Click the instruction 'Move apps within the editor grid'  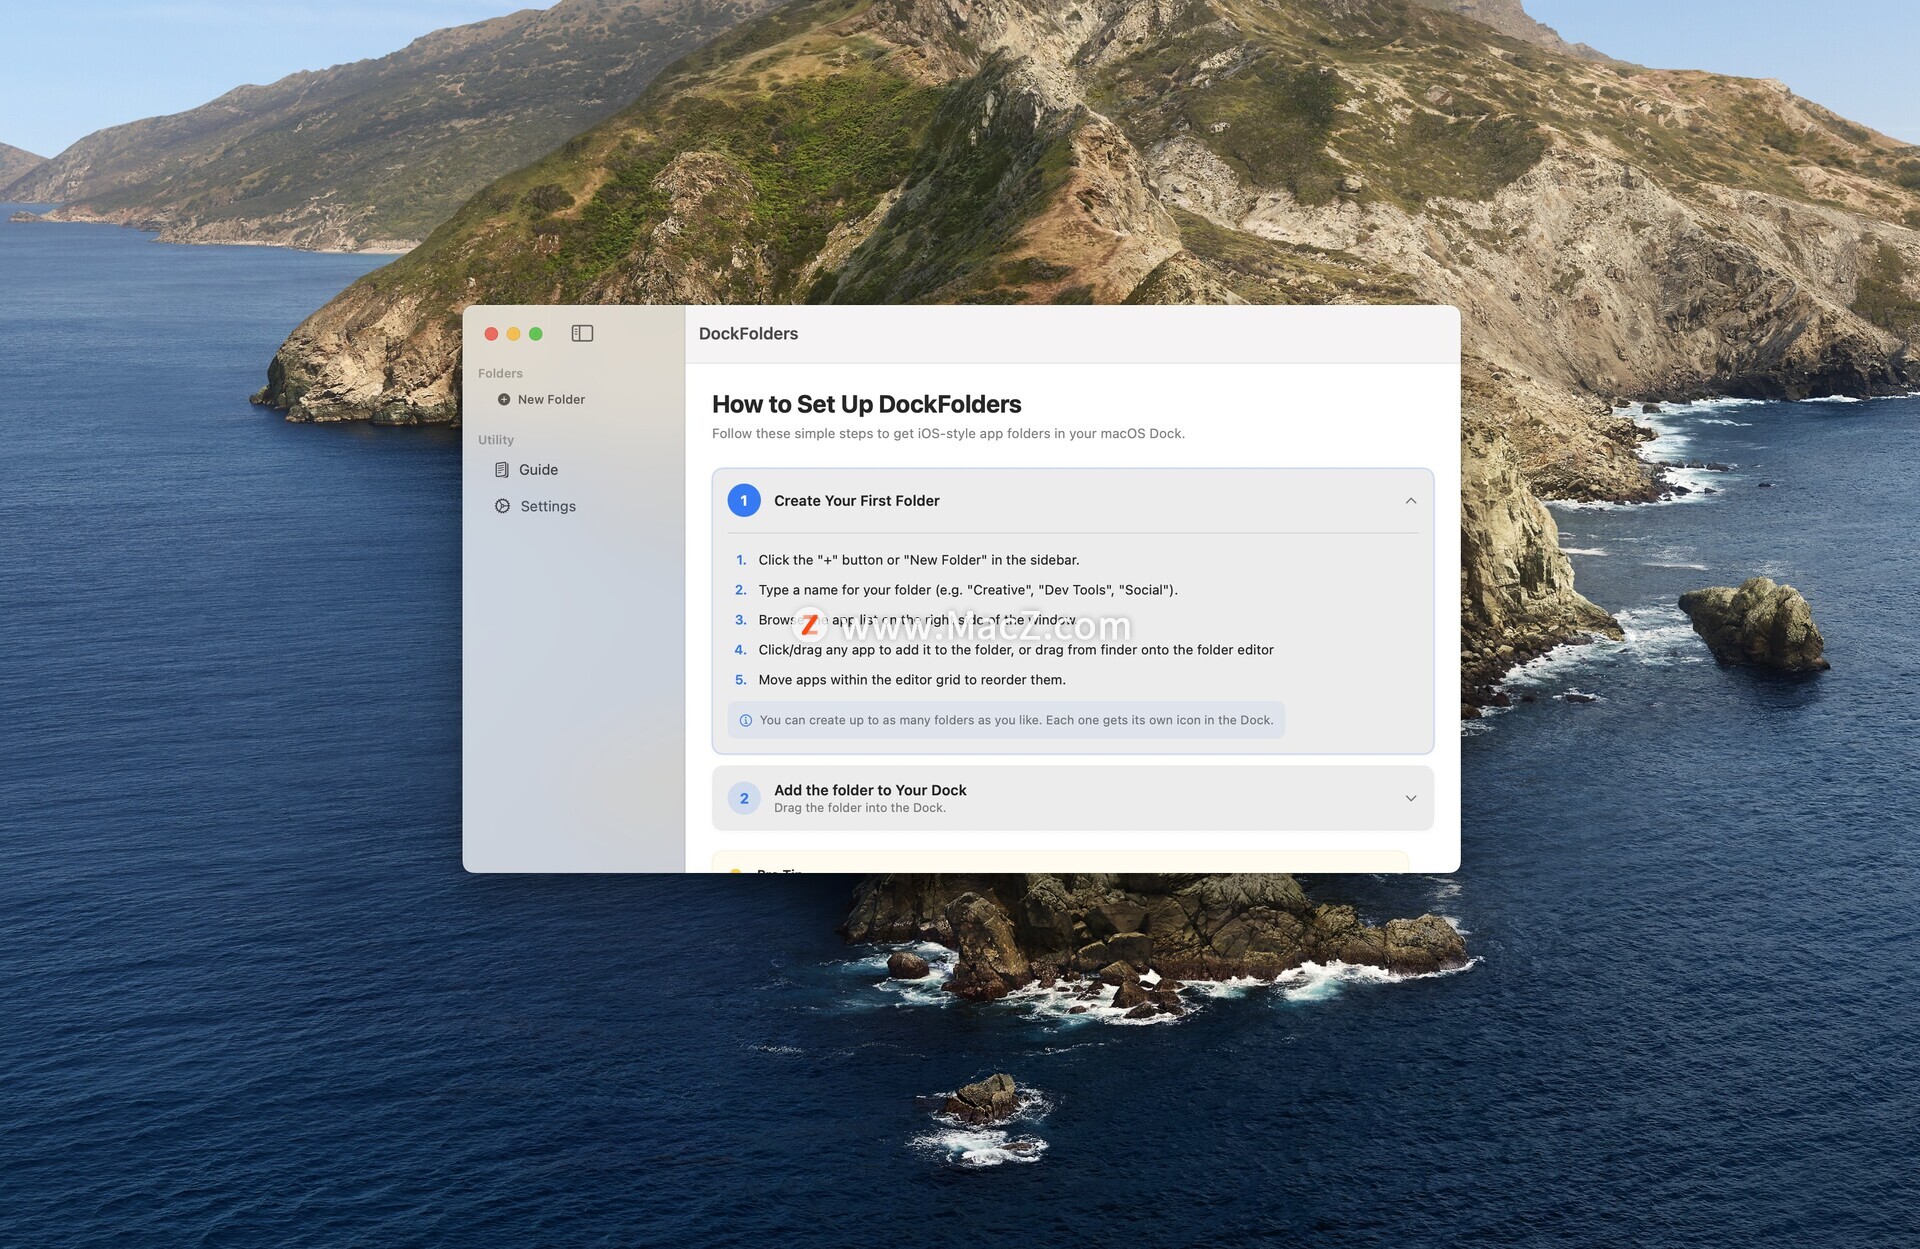click(x=912, y=680)
